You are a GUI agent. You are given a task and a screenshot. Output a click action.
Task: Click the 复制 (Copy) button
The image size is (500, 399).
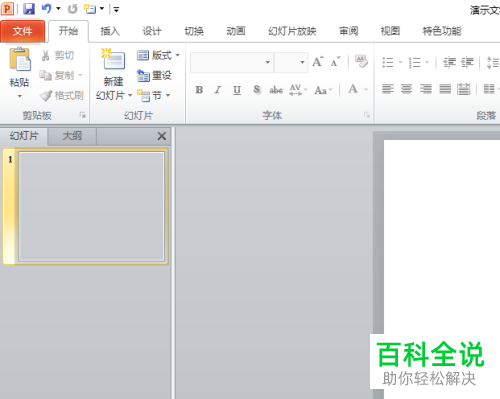pos(57,75)
